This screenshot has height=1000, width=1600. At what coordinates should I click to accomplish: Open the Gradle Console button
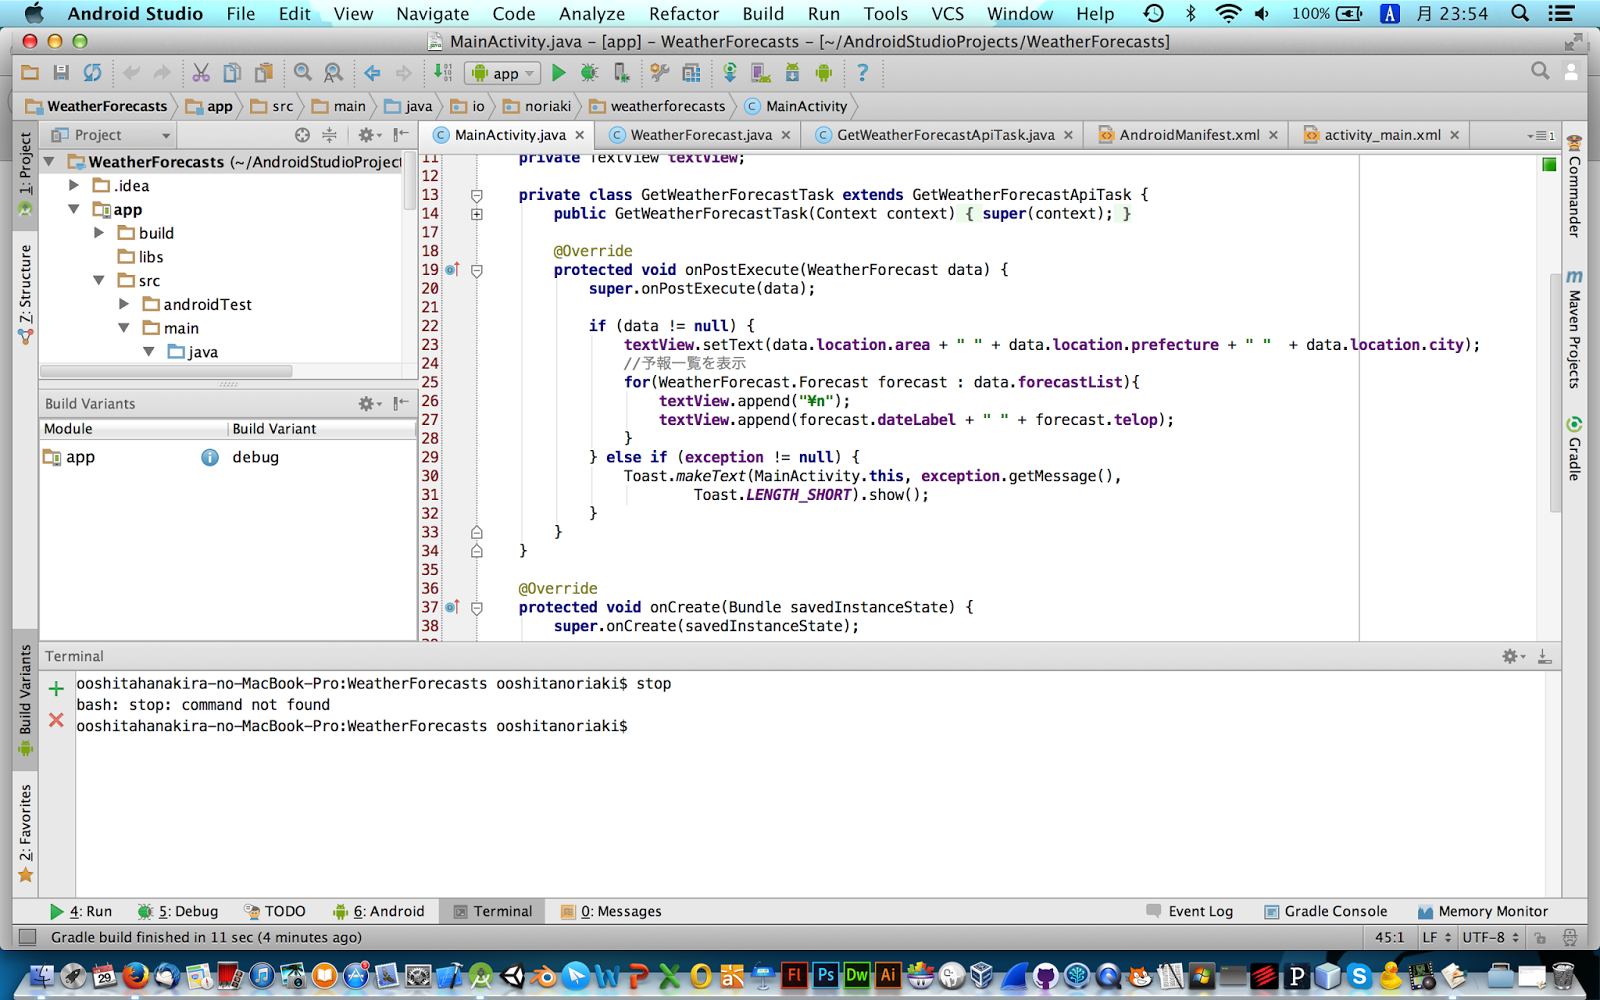[1325, 911]
